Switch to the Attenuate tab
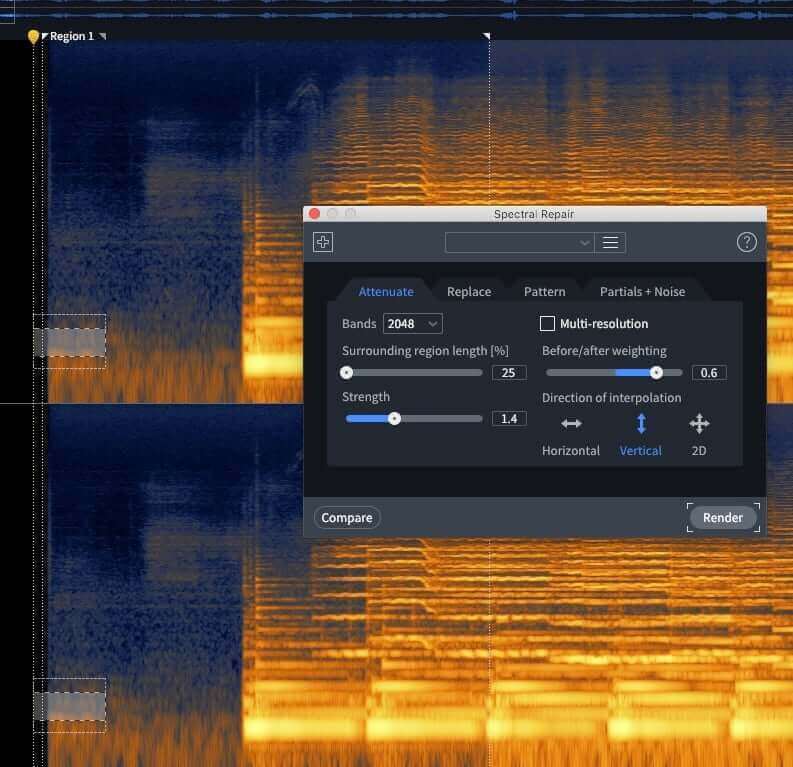The height and width of the screenshot is (767, 793). coord(386,292)
